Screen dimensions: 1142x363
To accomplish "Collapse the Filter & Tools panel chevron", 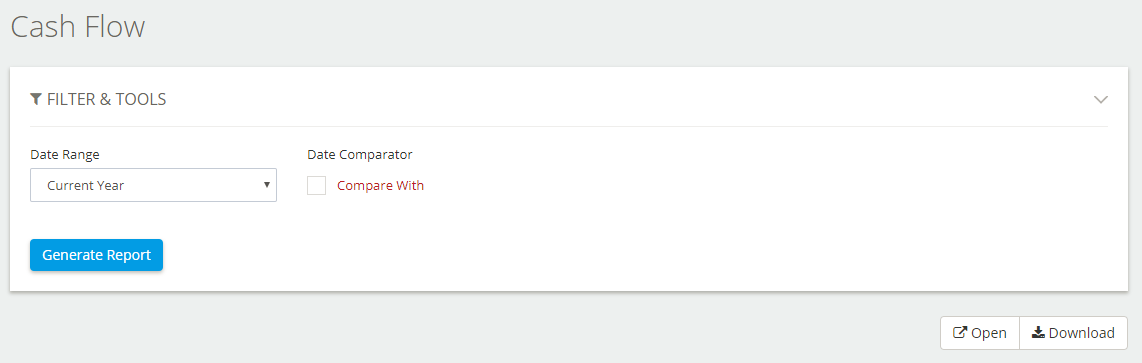I will coord(1100,99).
